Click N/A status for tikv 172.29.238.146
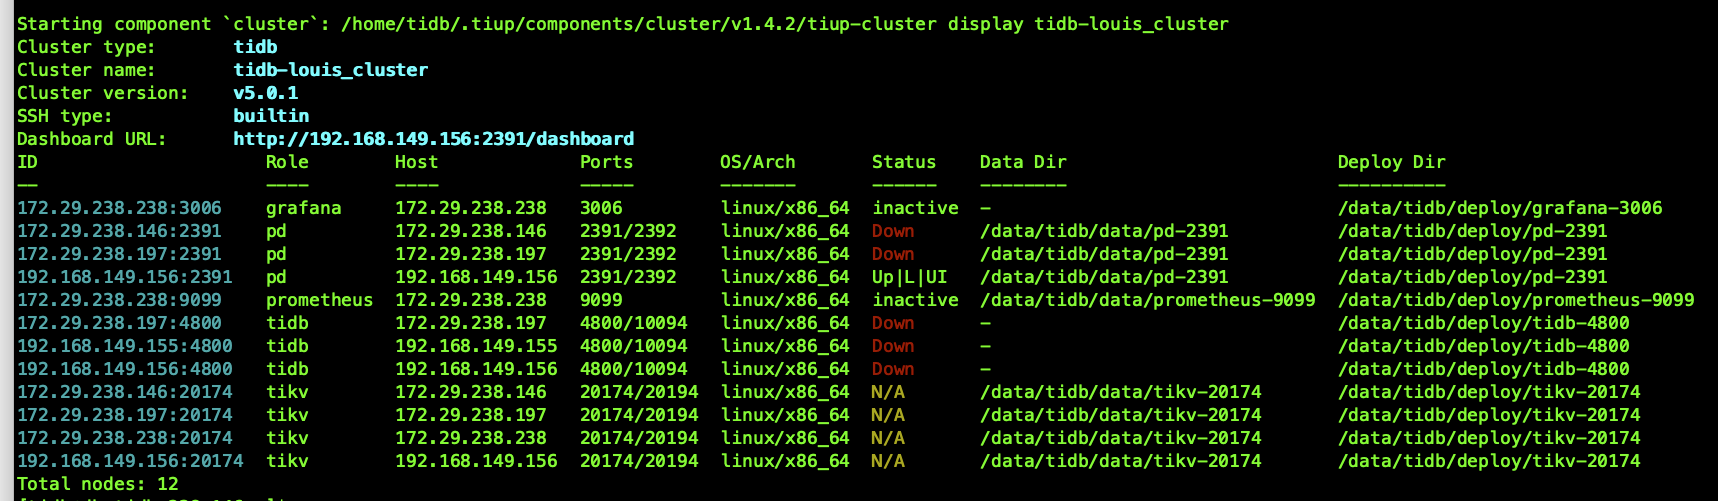This screenshot has width=1718, height=501. (x=888, y=392)
